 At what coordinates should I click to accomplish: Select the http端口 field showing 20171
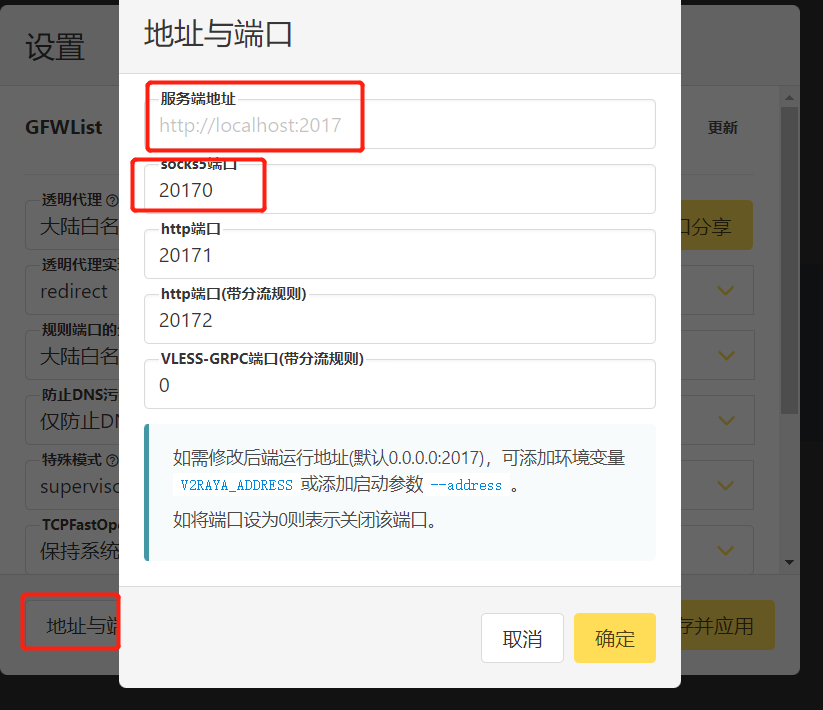pos(400,255)
